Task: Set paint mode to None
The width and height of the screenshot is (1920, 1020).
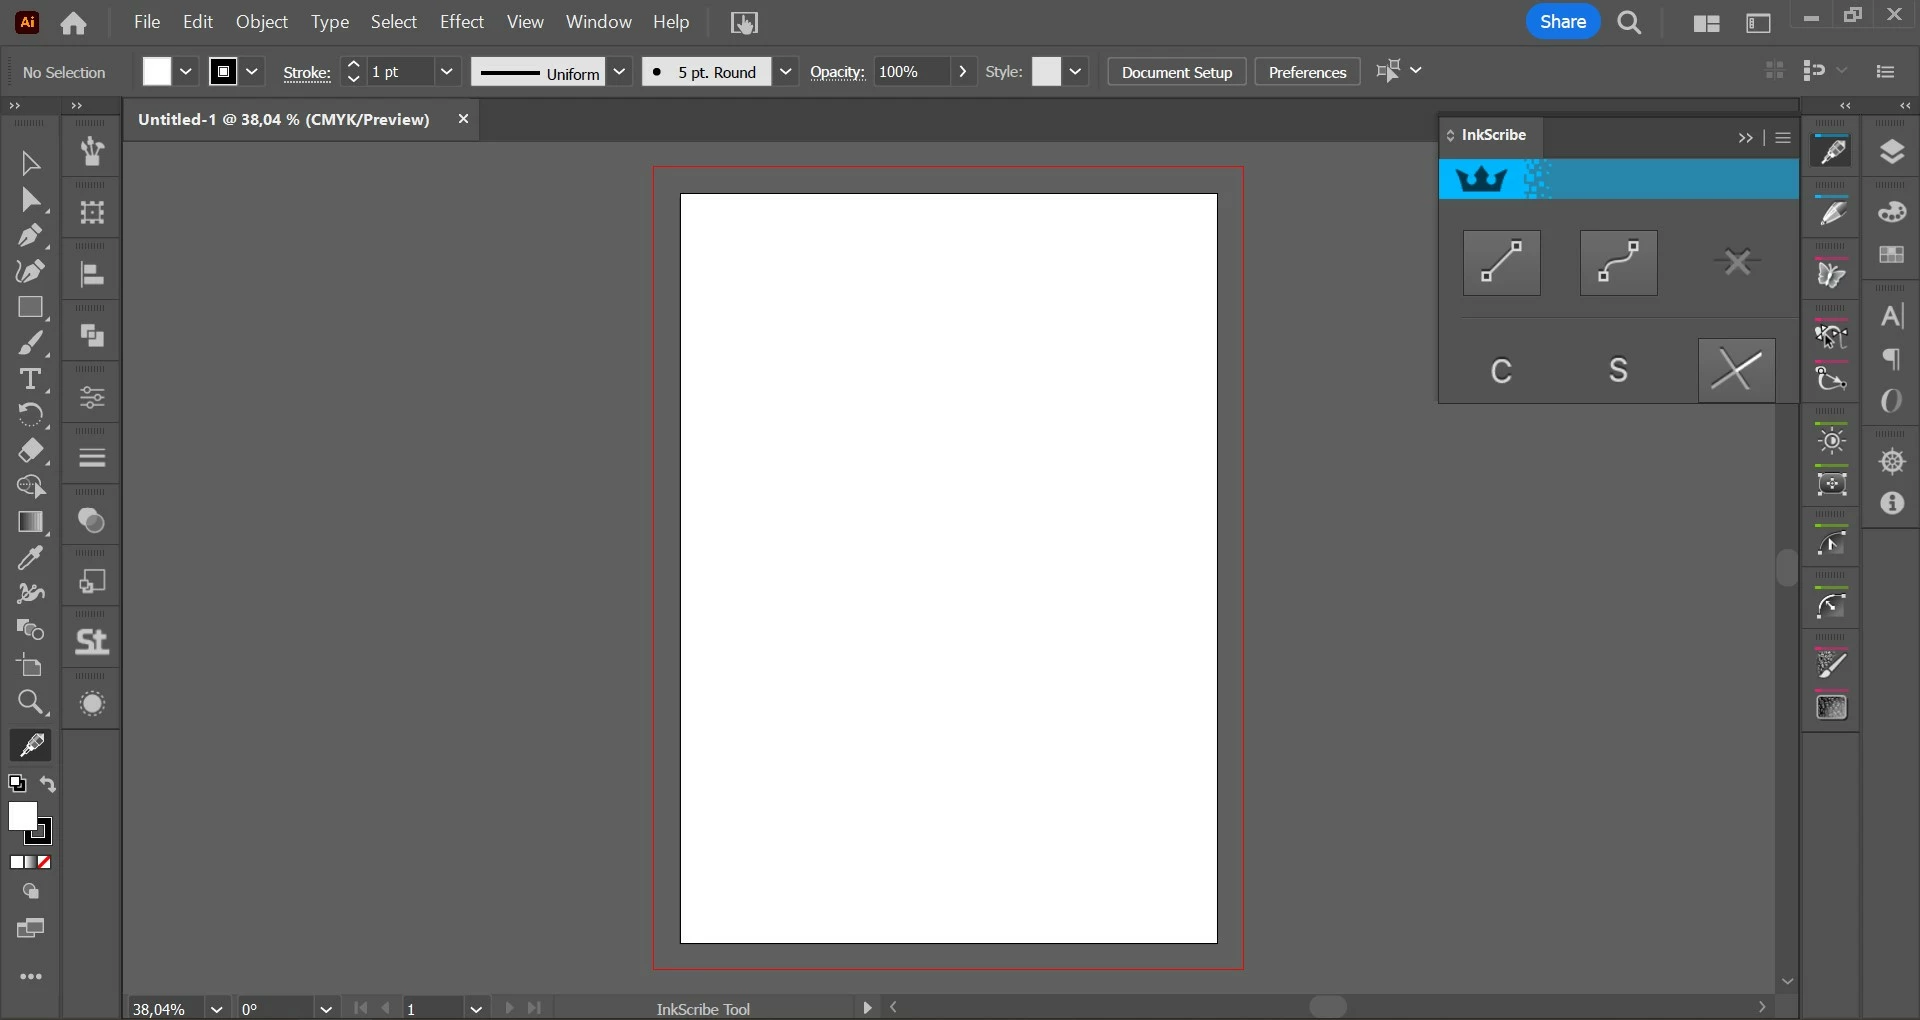Action: click(45, 863)
